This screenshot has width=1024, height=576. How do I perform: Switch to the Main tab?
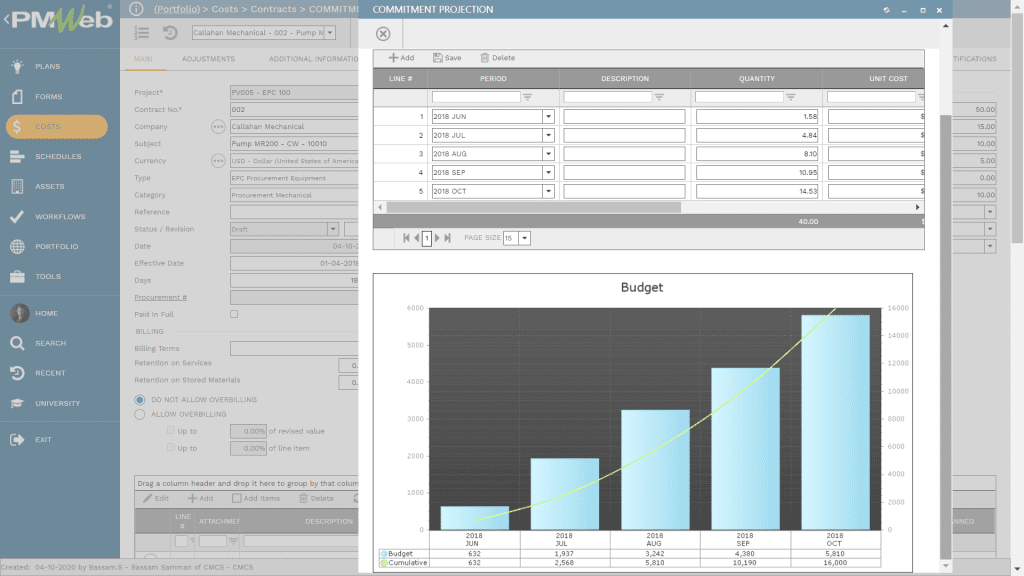143,59
